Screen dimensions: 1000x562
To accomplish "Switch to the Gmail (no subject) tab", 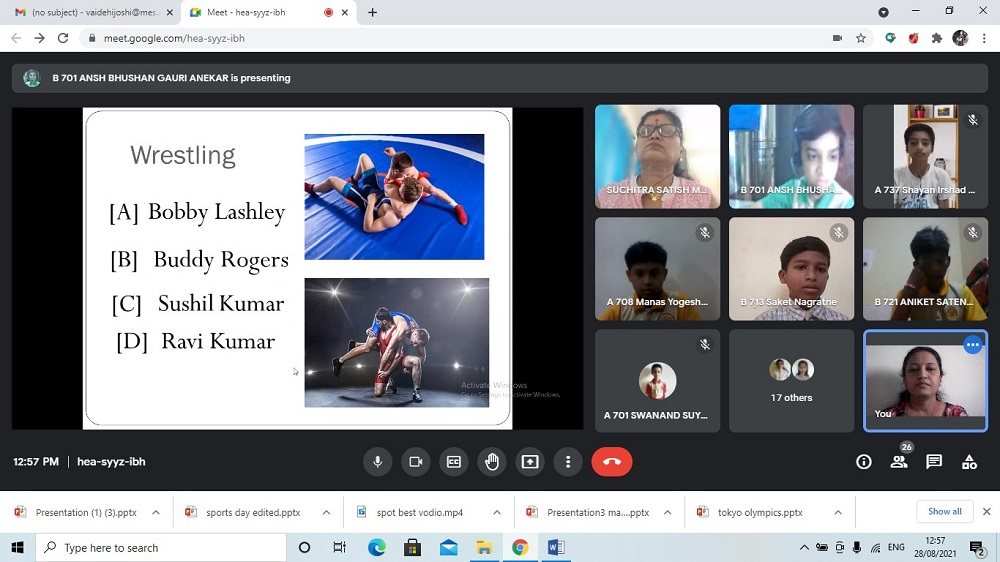I will [90, 12].
